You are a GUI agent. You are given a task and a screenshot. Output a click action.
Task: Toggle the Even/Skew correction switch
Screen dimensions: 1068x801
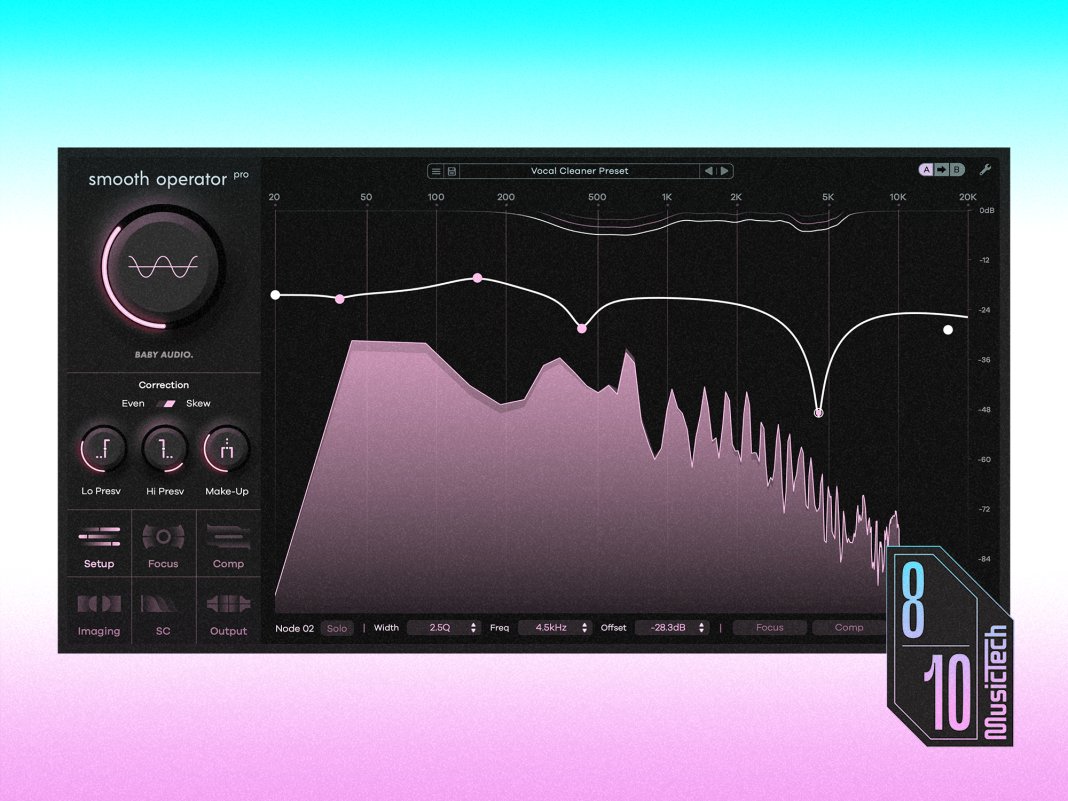pos(166,403)
